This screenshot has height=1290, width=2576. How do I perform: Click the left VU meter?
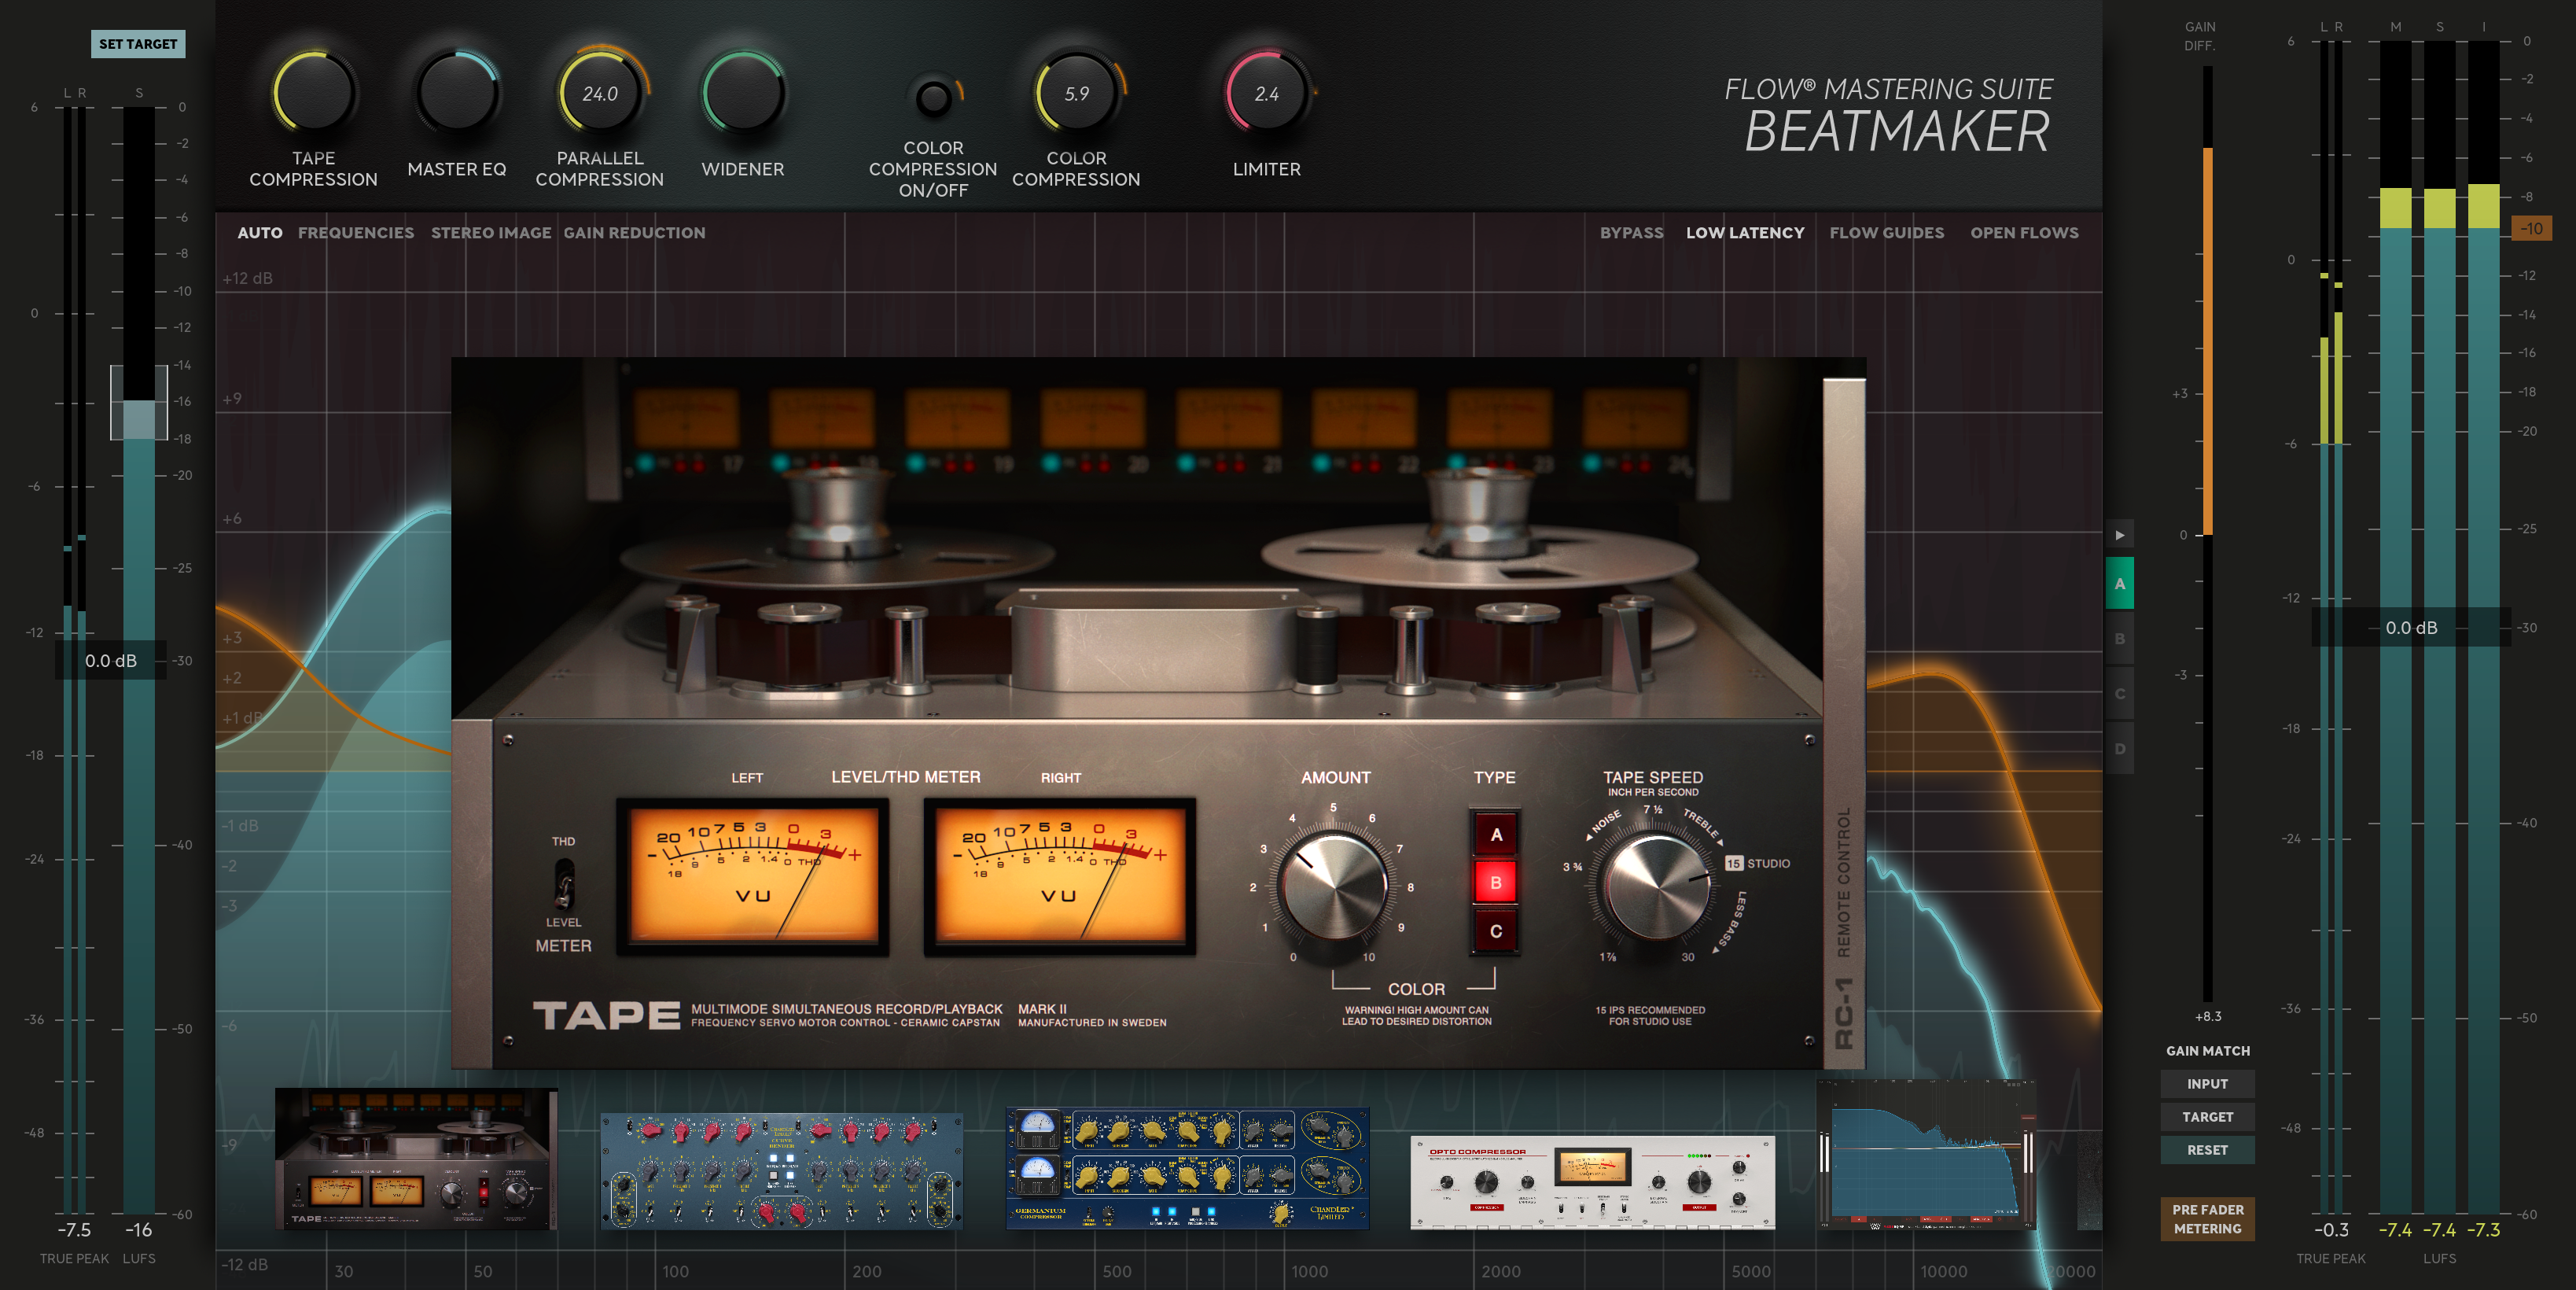coord(753,876)
